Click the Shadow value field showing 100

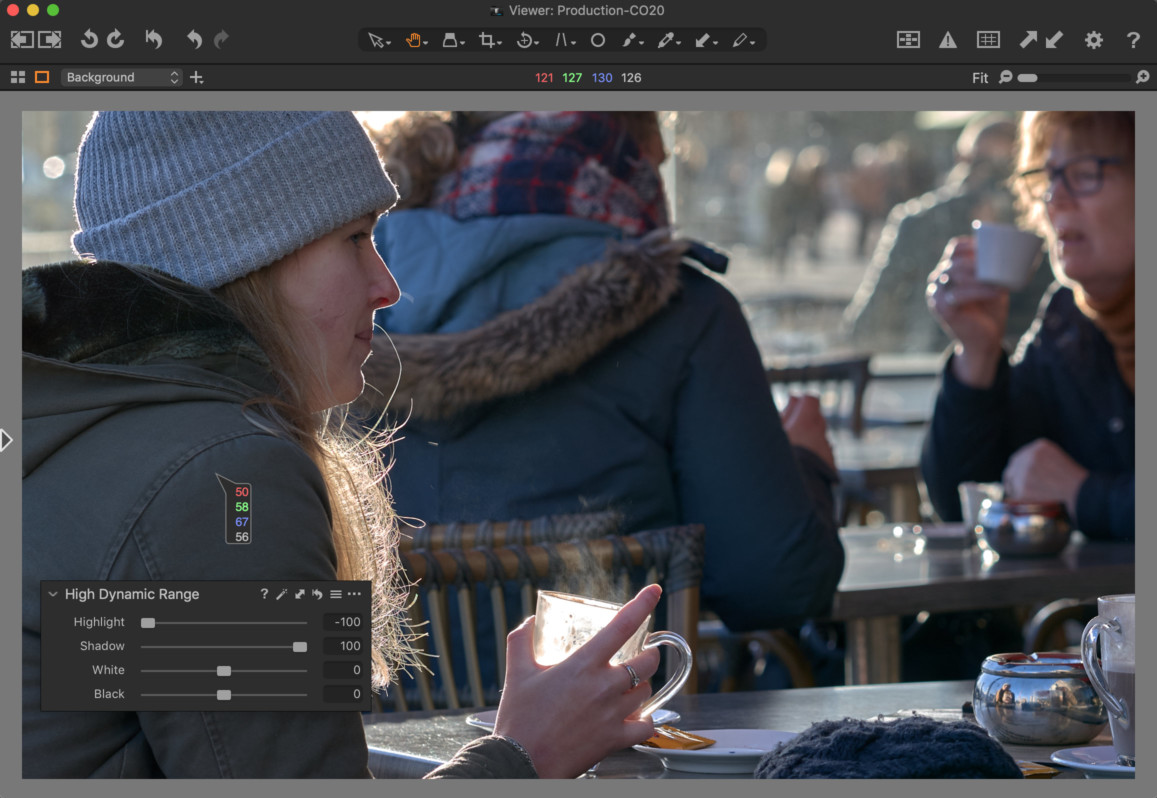click(x=345, y=646)
